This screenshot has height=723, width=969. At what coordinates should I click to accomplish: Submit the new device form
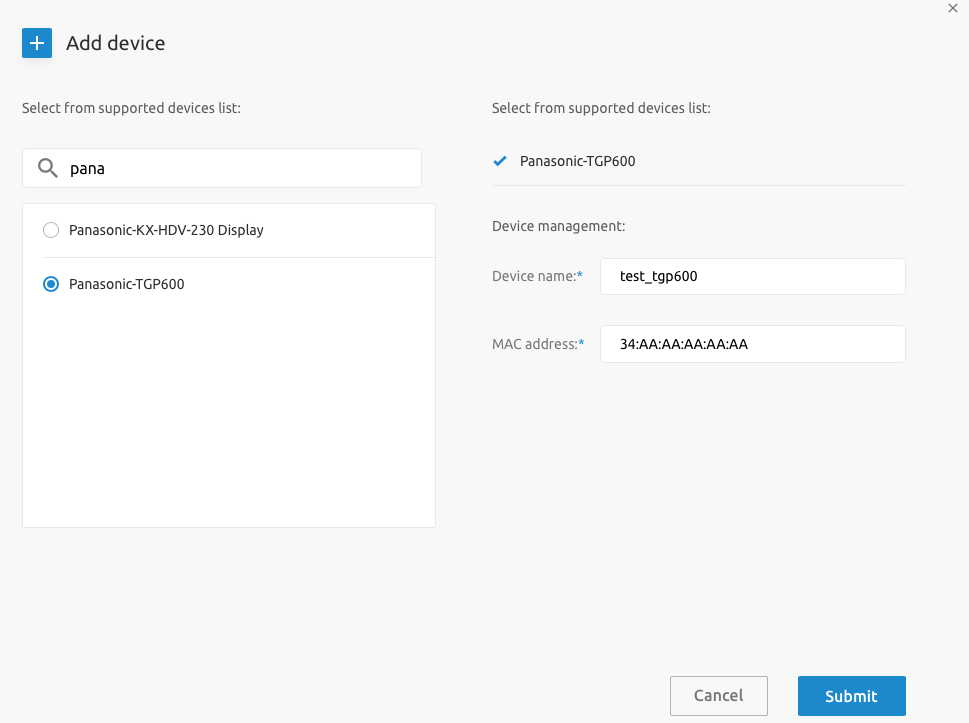[852, 696]
